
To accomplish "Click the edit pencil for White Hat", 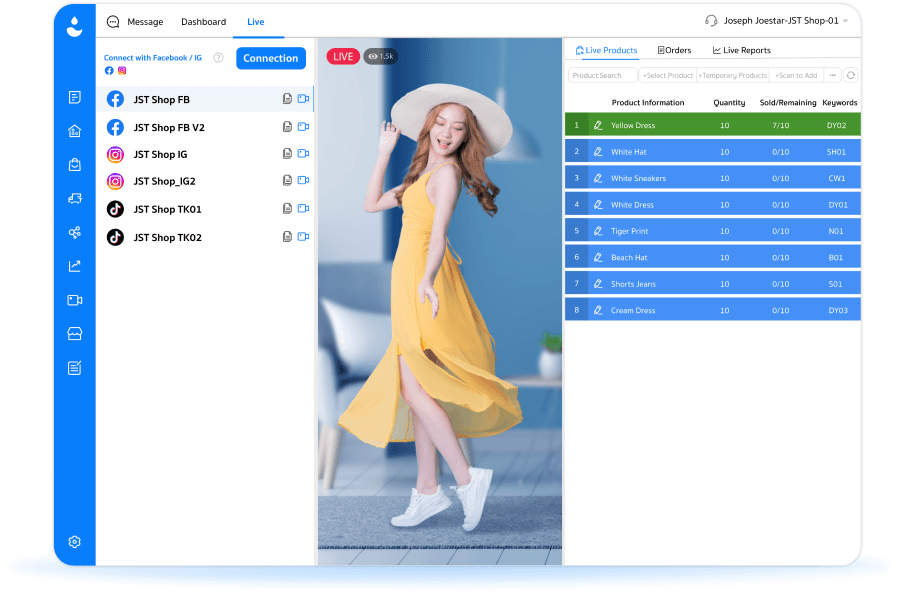I will coord(598,152).
